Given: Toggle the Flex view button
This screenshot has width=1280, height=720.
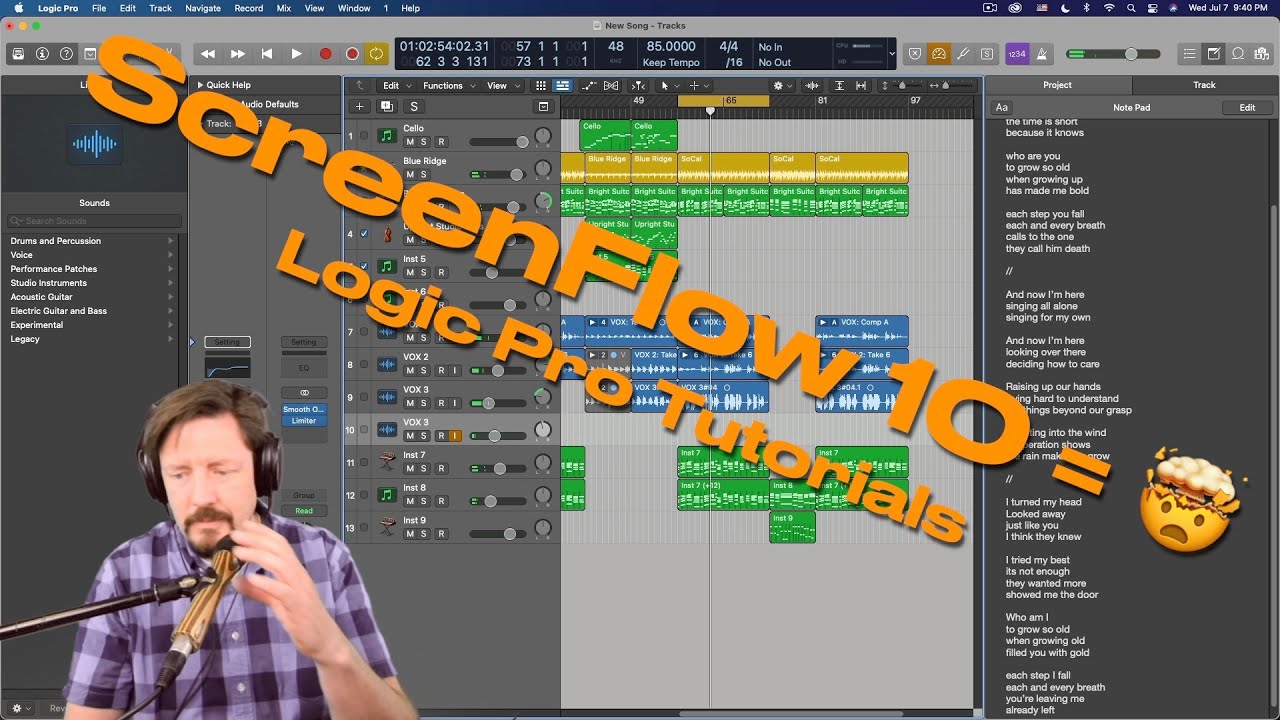Looking at the screenshot, I should click(x=611, y=86).
